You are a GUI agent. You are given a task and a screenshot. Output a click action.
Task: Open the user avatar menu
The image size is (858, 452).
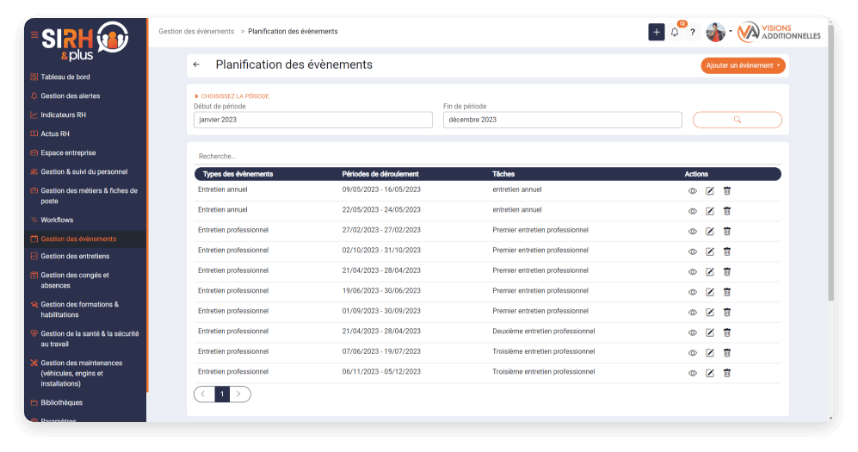[x=715, y=32]
